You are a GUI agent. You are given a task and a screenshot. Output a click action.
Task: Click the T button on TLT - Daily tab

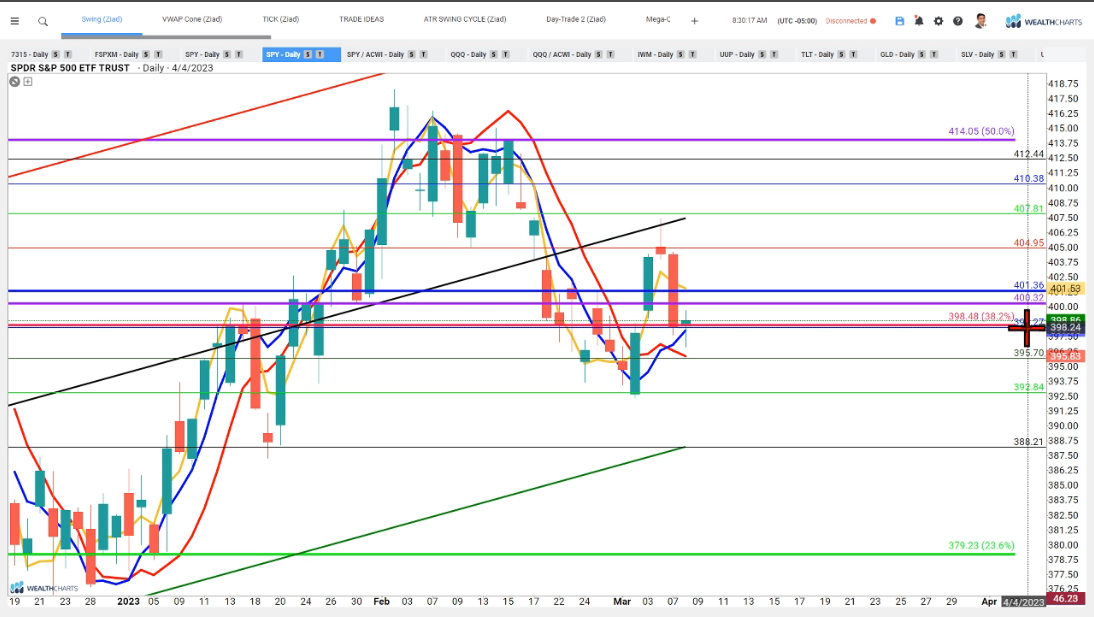click(x=853, y=54)
